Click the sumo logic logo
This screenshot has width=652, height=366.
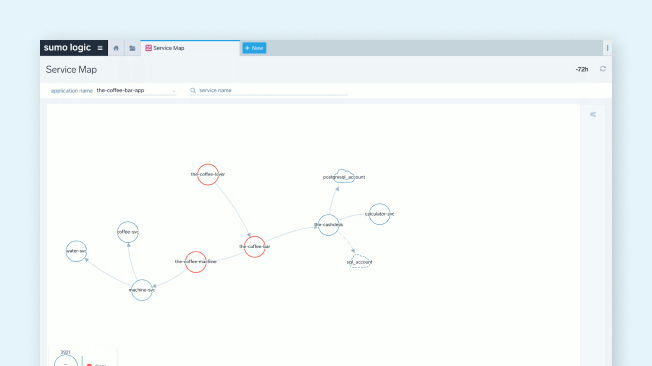(x=67, y=48)
